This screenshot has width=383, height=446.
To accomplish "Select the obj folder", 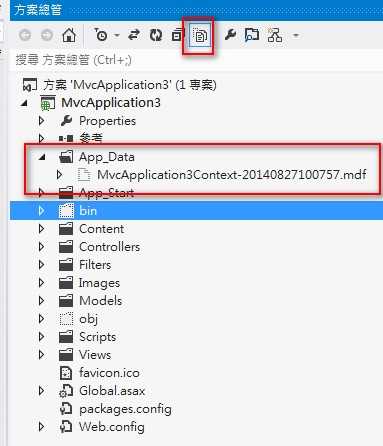I will pyautogui.click(x=89, y=319).
